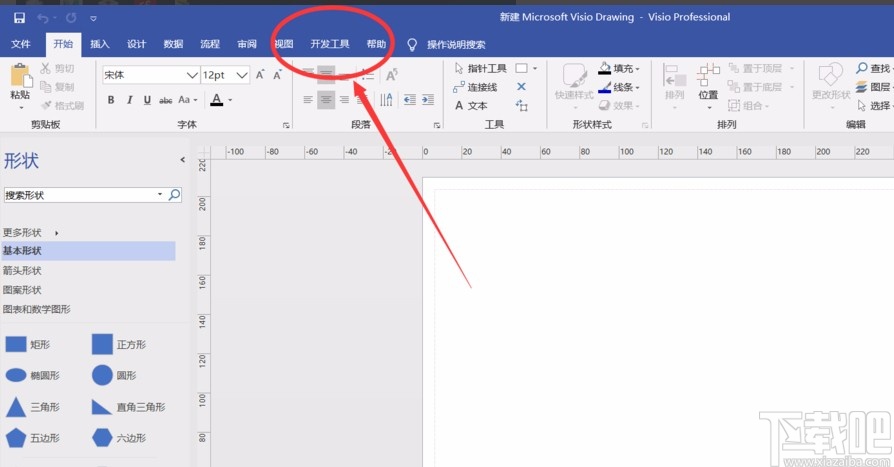Collapse the 形状 shapes panel arrow

(x=182, y=160)
